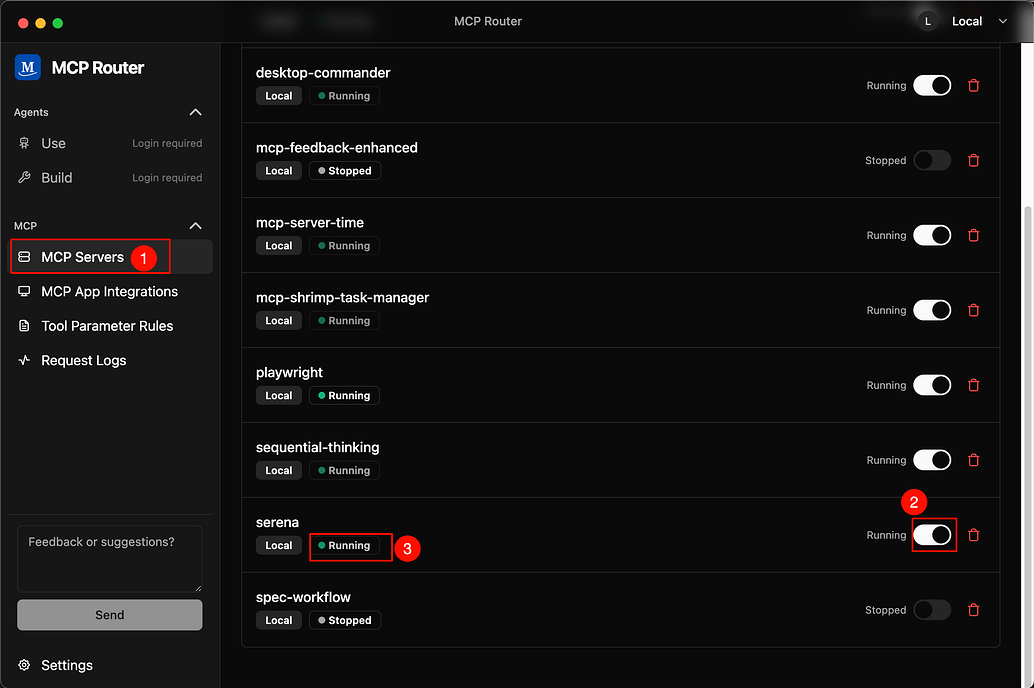The width and height of the screenshot is (1034, 688).
Task: Click the playwright server name
Action: coord(289,373)
